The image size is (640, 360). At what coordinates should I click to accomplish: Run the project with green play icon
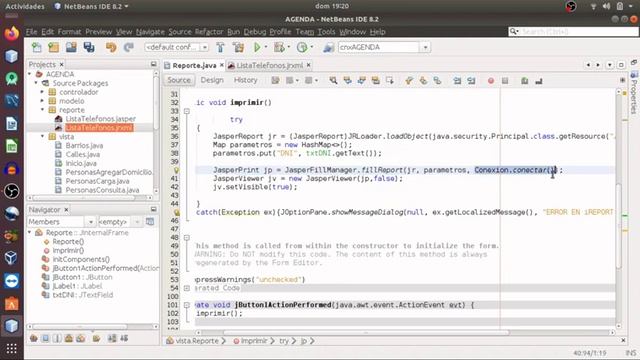[x=257, y=47]
